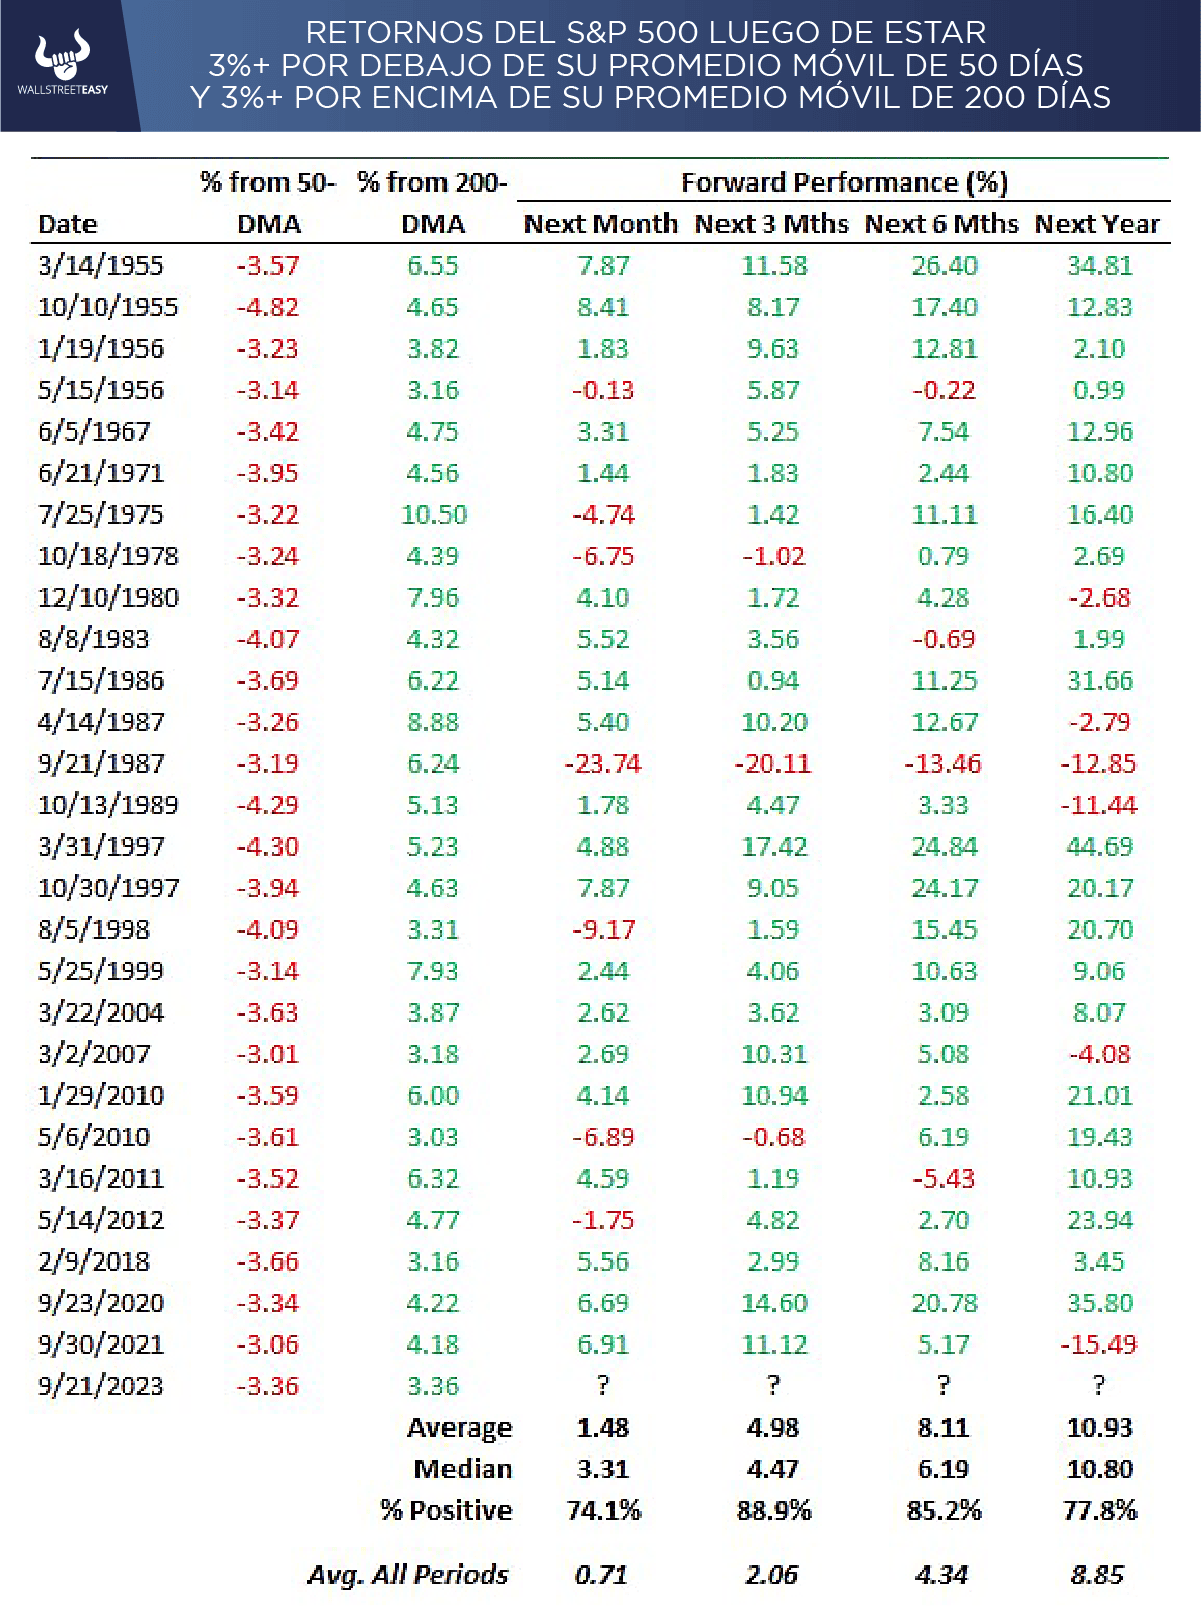1201x1621 pixels.
Task: Click the Median row label
Action: click(463, 1469)
